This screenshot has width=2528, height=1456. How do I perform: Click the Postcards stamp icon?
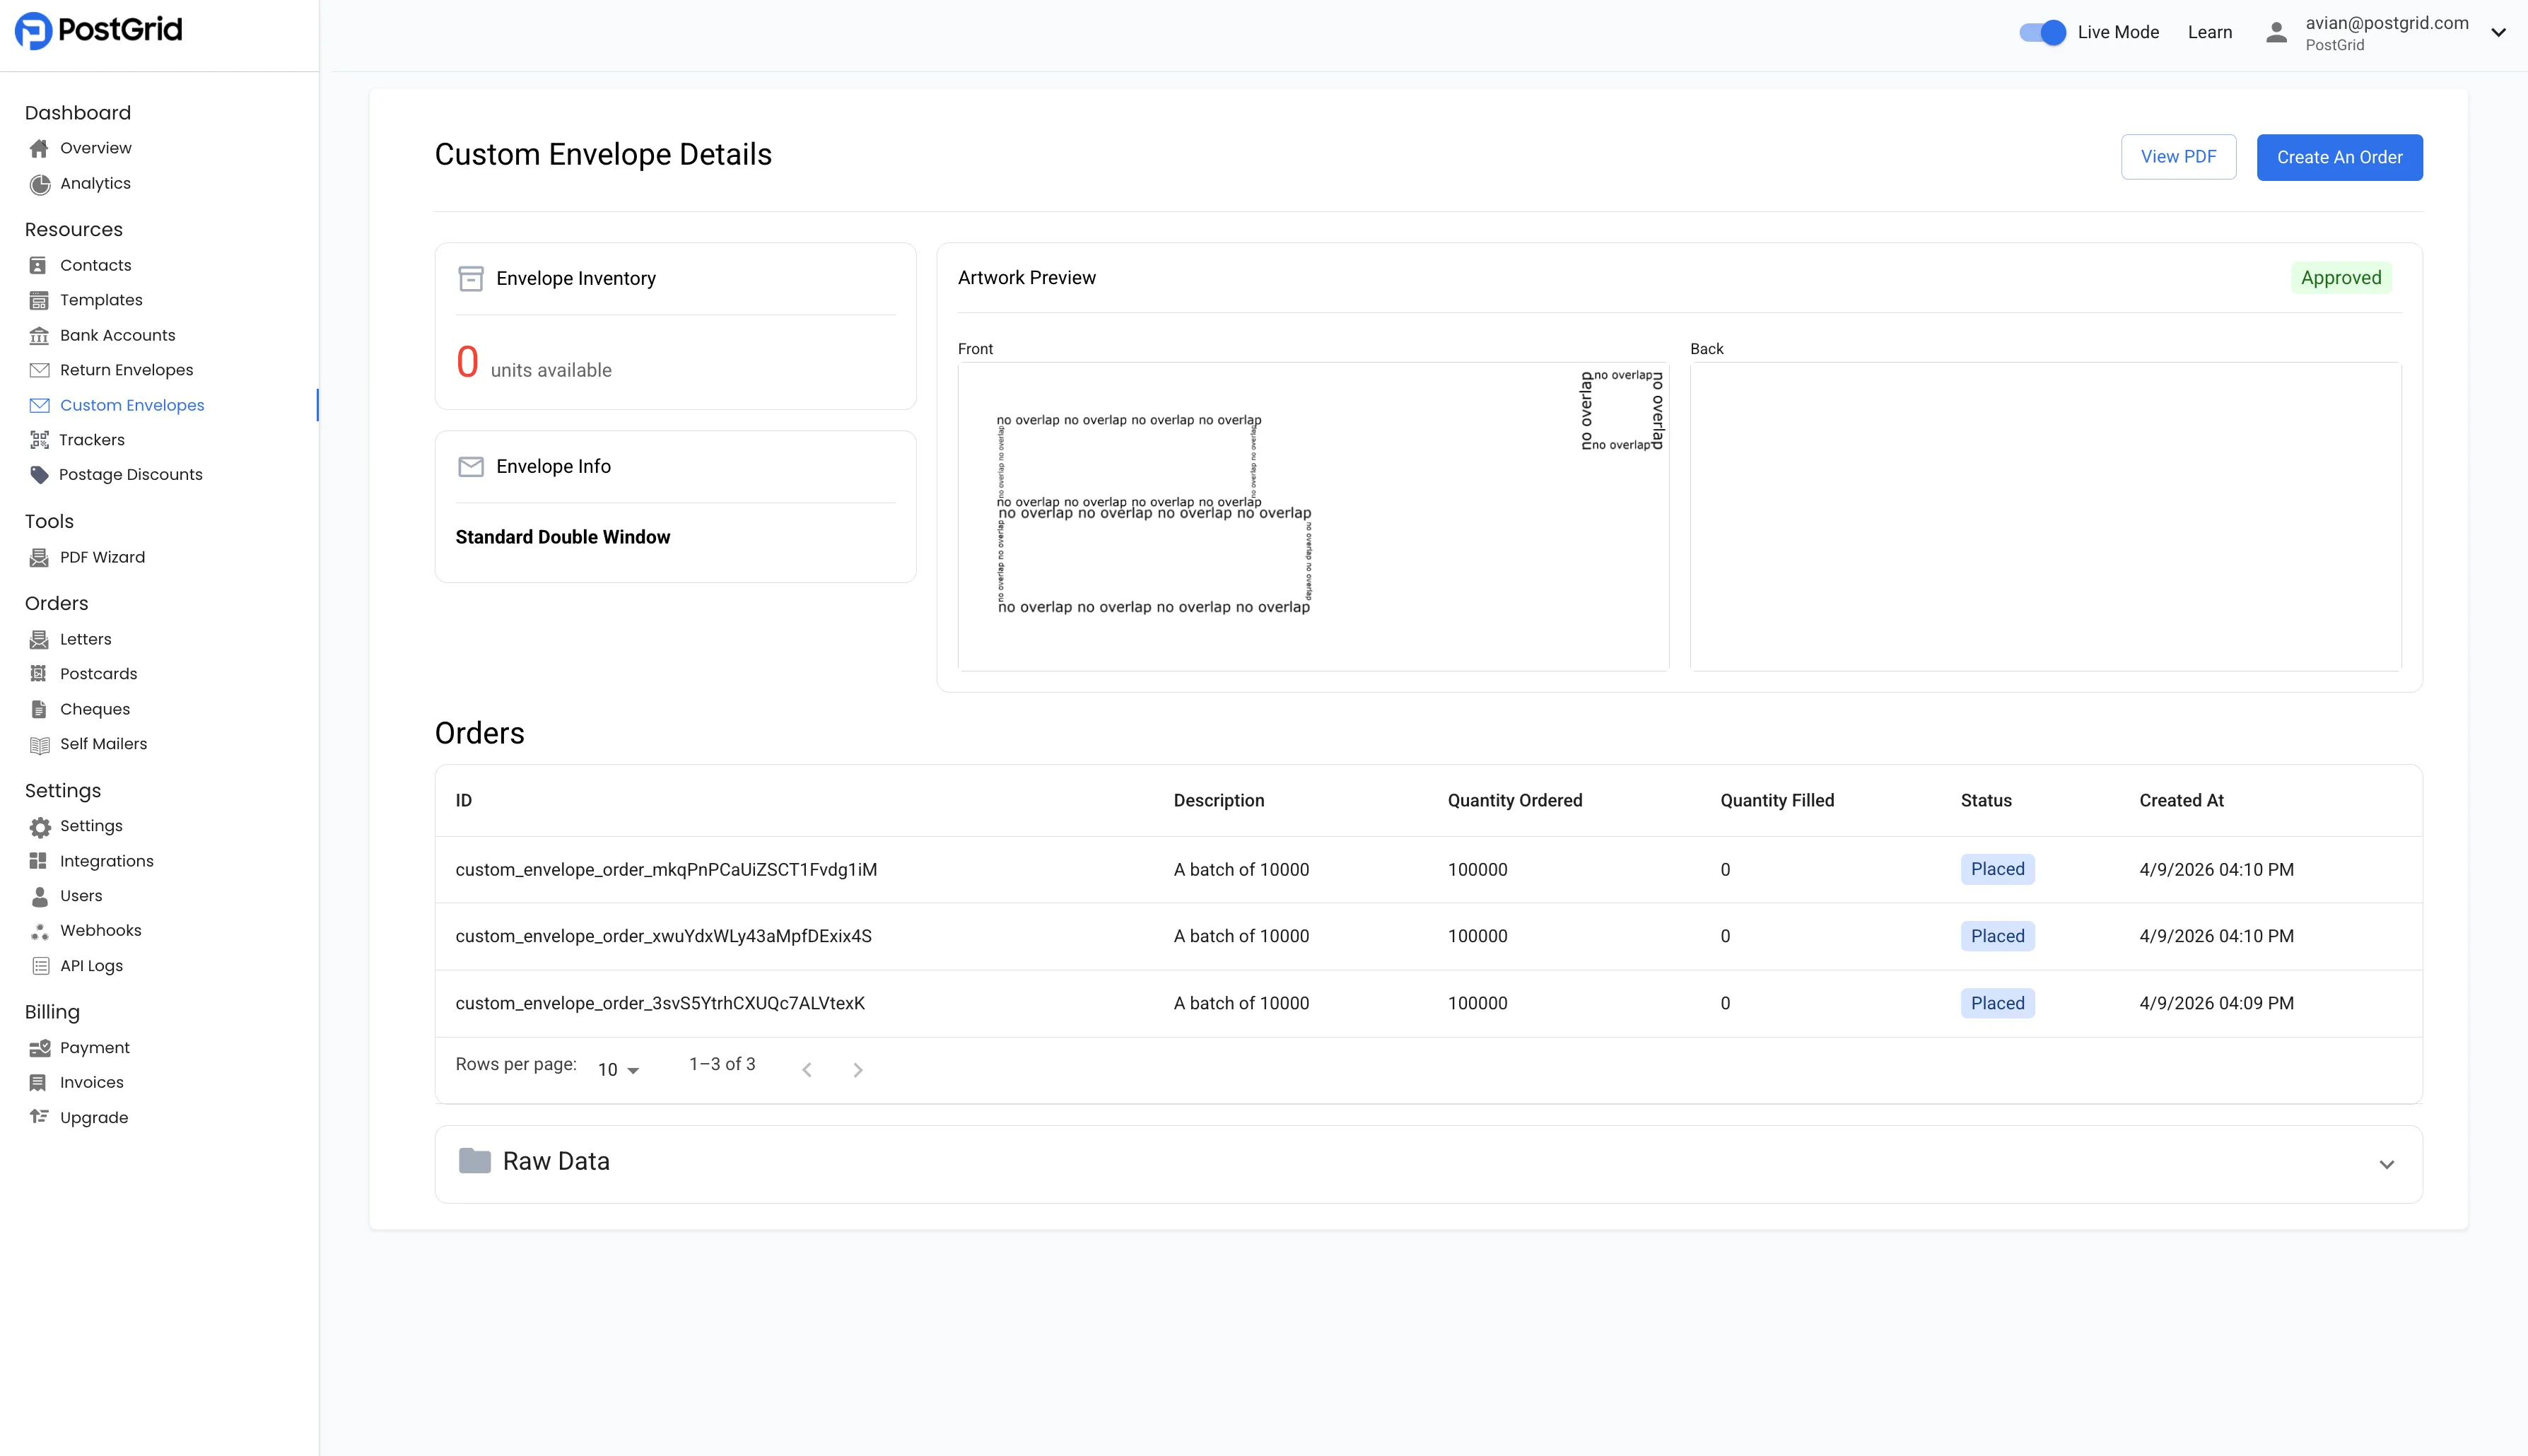39,674
